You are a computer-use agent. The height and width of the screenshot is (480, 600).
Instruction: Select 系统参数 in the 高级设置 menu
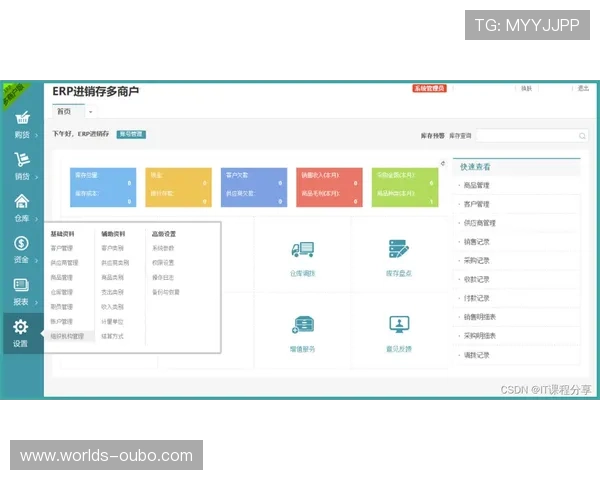click(163, 248)
